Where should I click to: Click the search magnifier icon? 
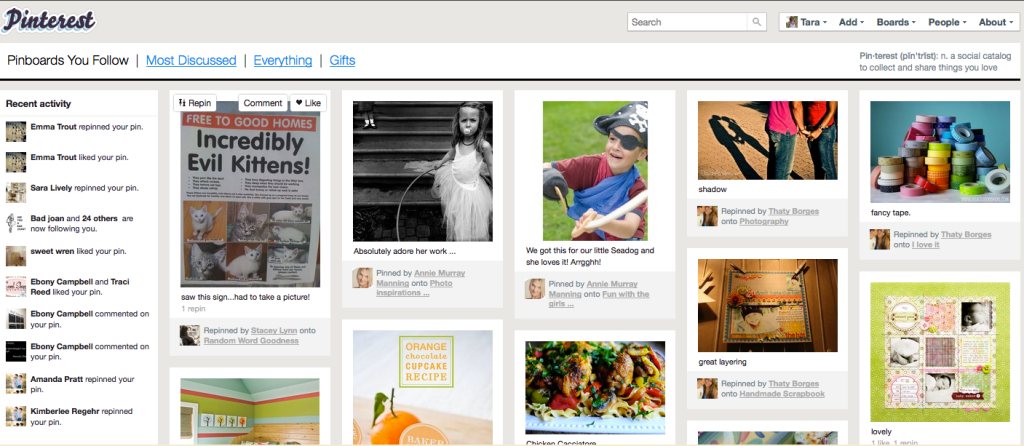point(756,22)
